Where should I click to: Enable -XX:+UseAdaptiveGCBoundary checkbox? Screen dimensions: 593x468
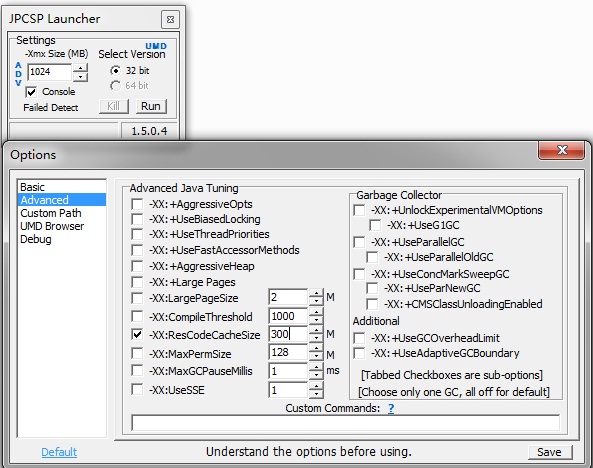point(359,353)
